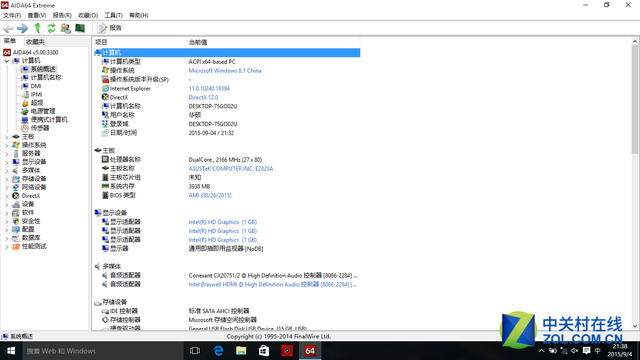Click the green Refresh icon
The image size is (640, 360).
[x=51, y=28]
